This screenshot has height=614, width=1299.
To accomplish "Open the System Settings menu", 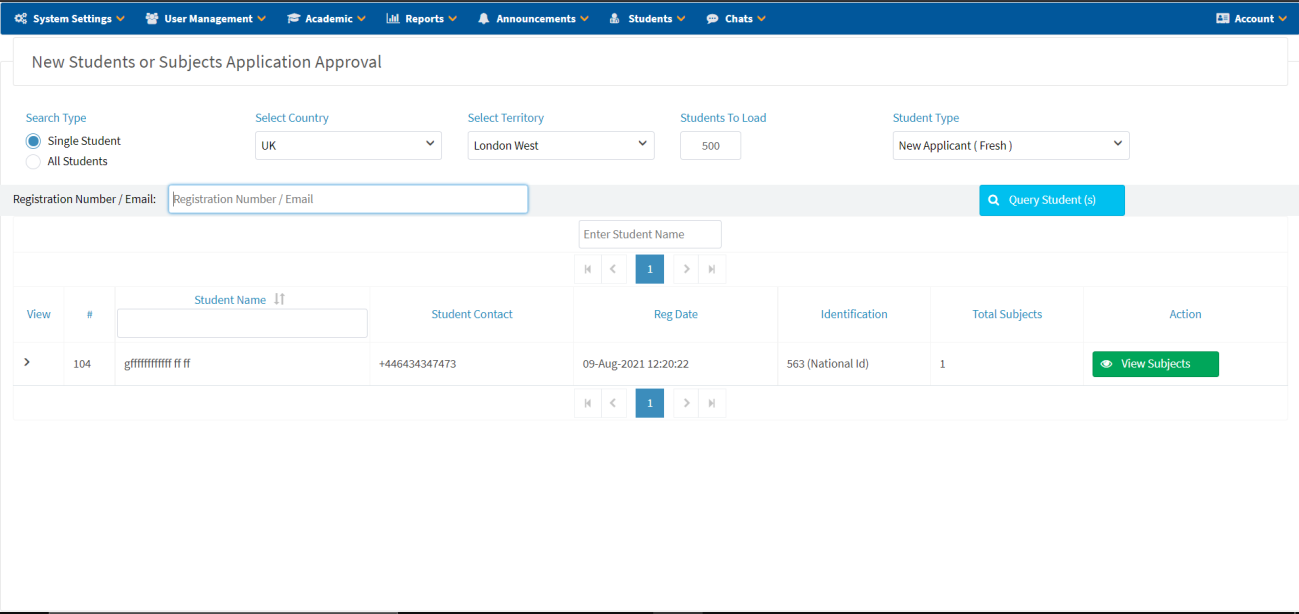I will [x=70, y=18].
